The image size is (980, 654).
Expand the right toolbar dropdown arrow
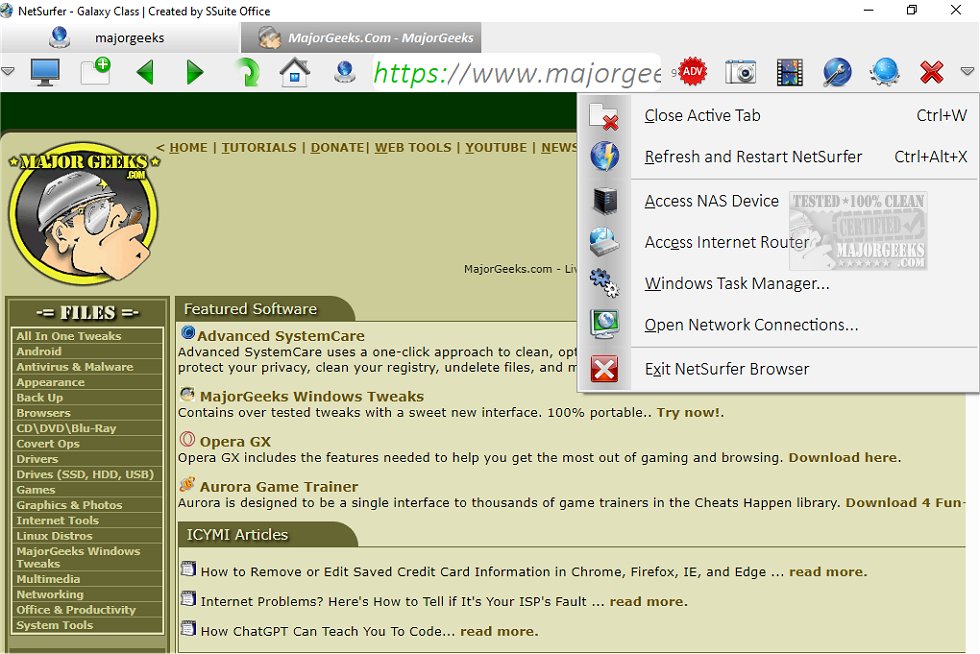coord(967,71)
